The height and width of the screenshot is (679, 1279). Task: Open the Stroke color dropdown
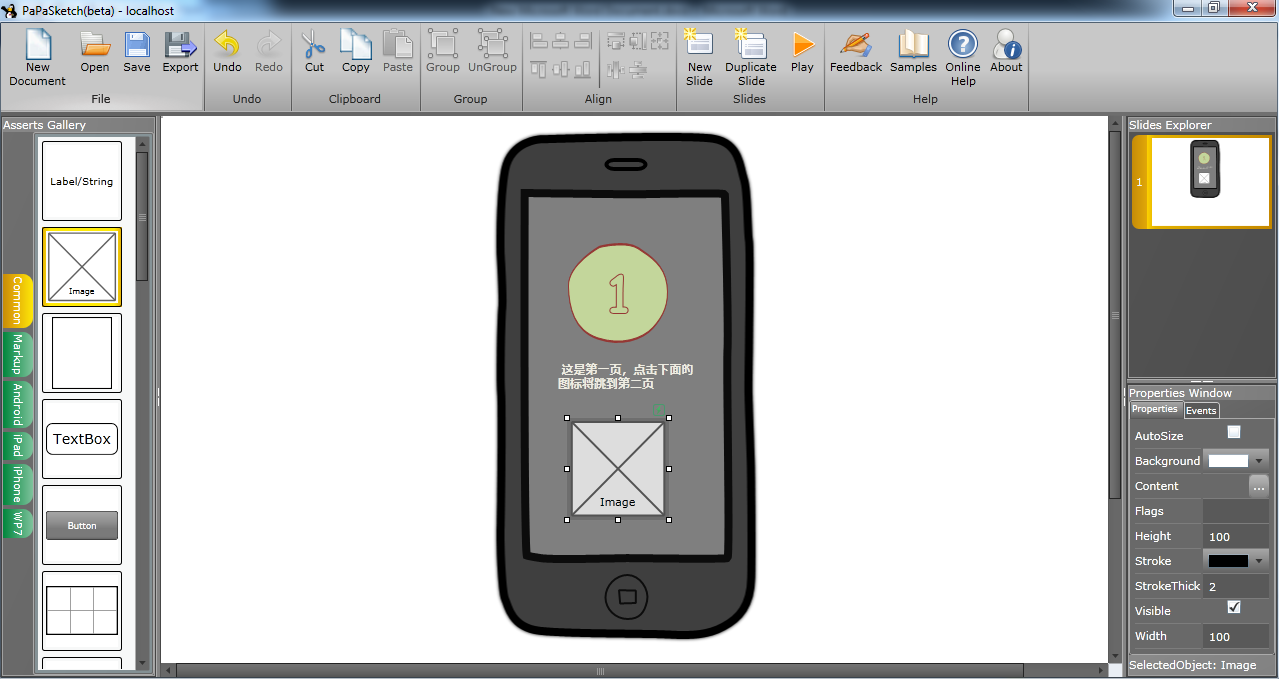tap(1259, 561)
